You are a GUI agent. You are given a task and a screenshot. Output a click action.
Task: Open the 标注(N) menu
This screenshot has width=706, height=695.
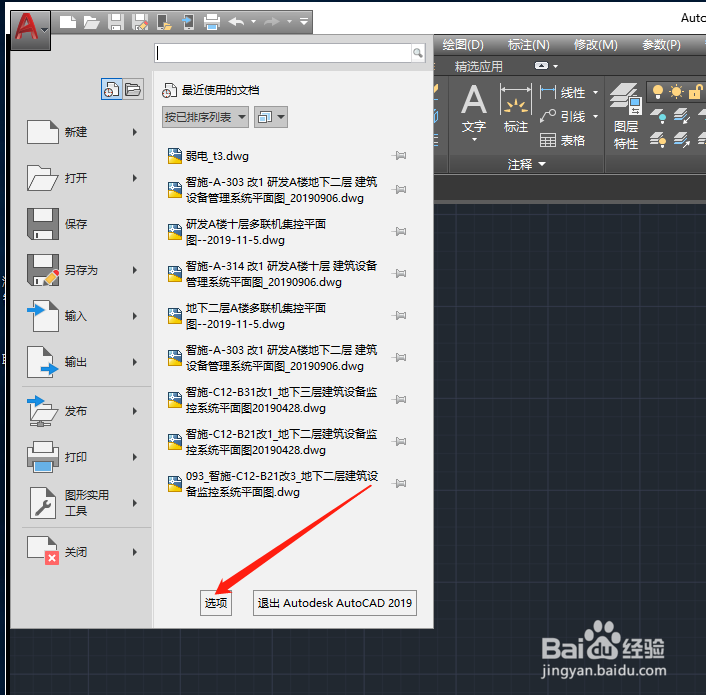[528, 45]
